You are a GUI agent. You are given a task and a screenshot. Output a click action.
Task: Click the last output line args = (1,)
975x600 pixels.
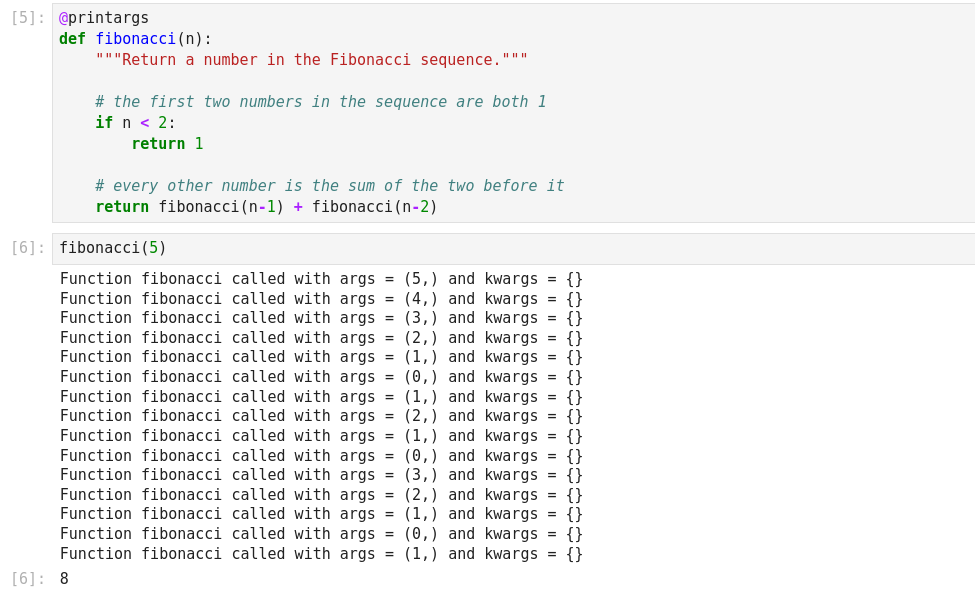point(320,554)
